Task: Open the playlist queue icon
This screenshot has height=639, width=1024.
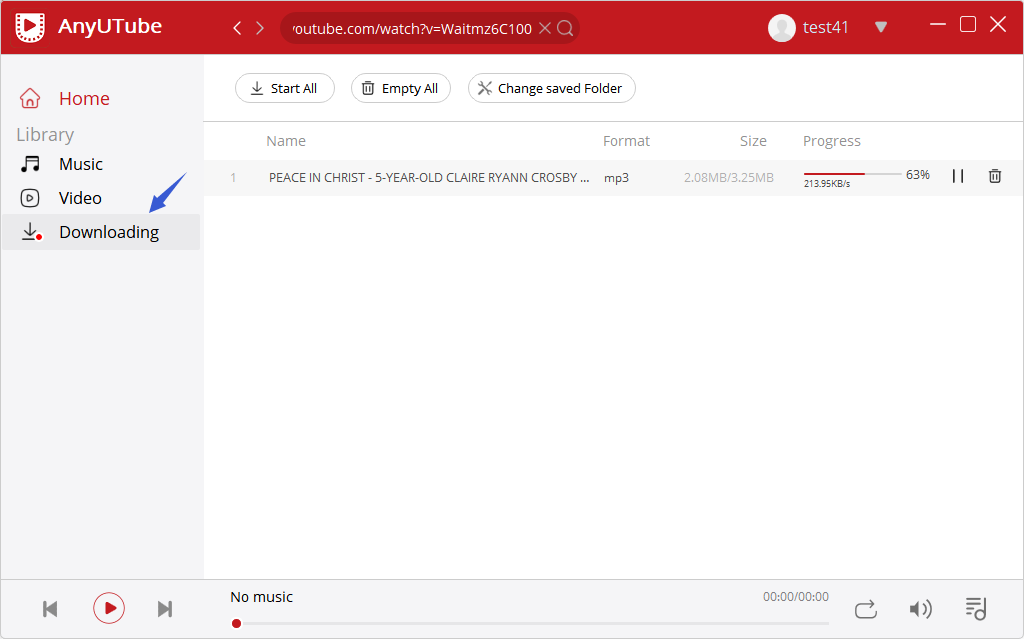Action: point(976,608)
